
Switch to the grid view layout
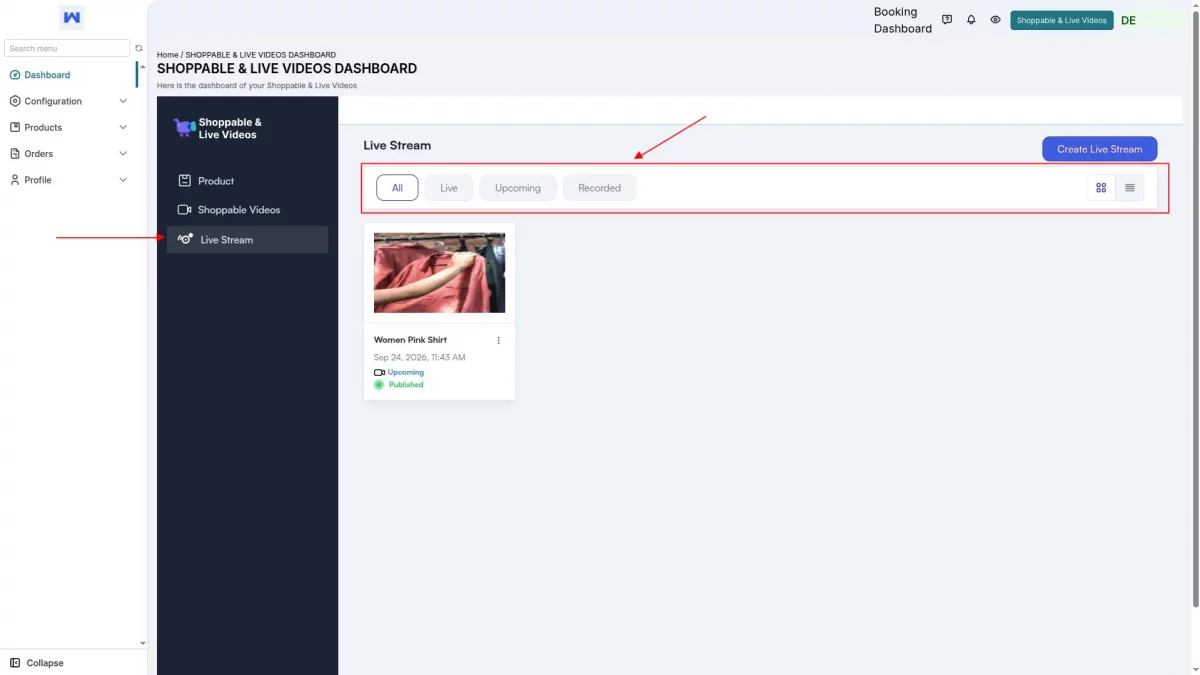pos(1101,188)
